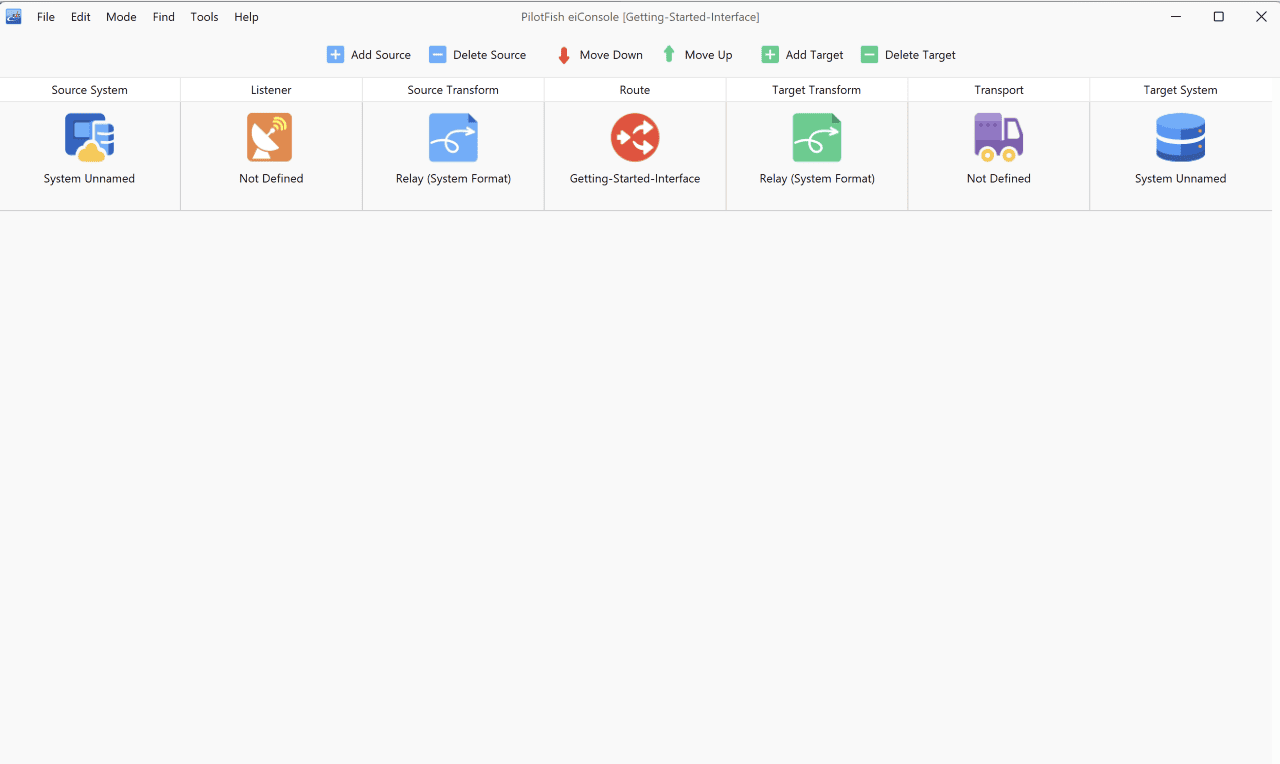Open the Target Transform green icon
This screenshot has width=1280, height=764.
[817, 137]
